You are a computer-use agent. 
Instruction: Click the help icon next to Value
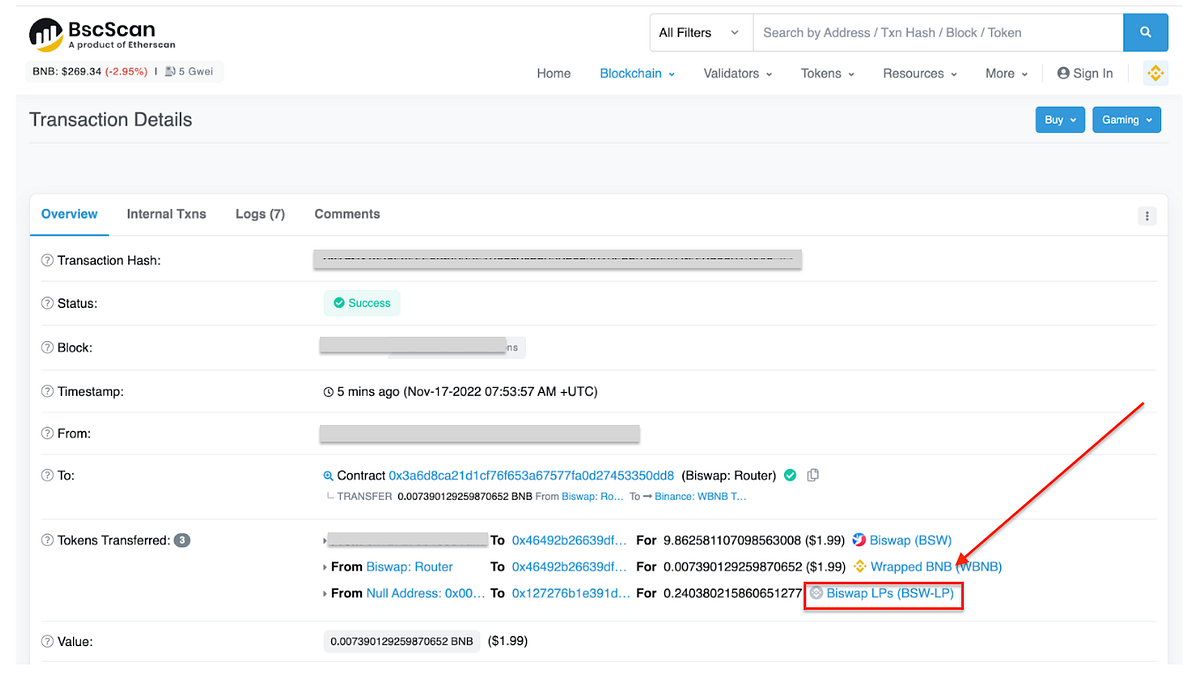click(47, 641)
